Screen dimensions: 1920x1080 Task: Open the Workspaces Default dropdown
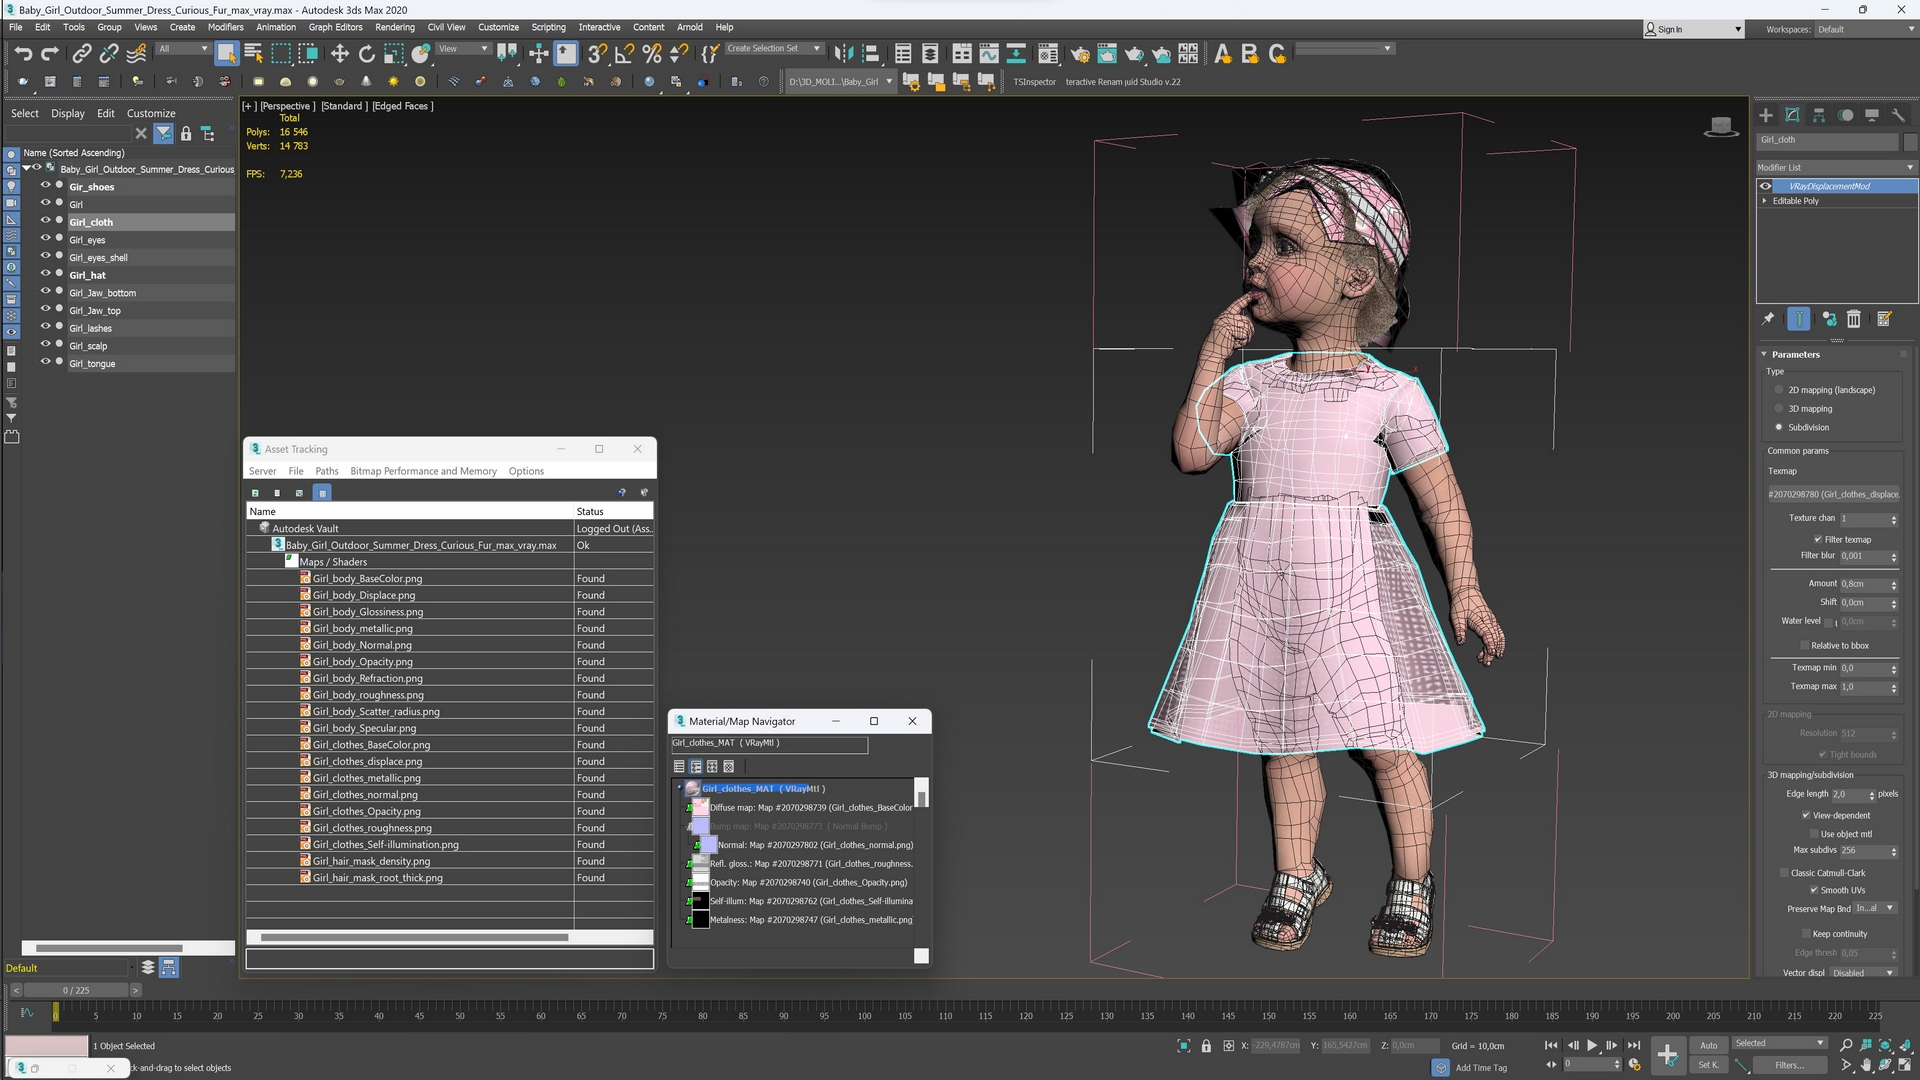1865,29
